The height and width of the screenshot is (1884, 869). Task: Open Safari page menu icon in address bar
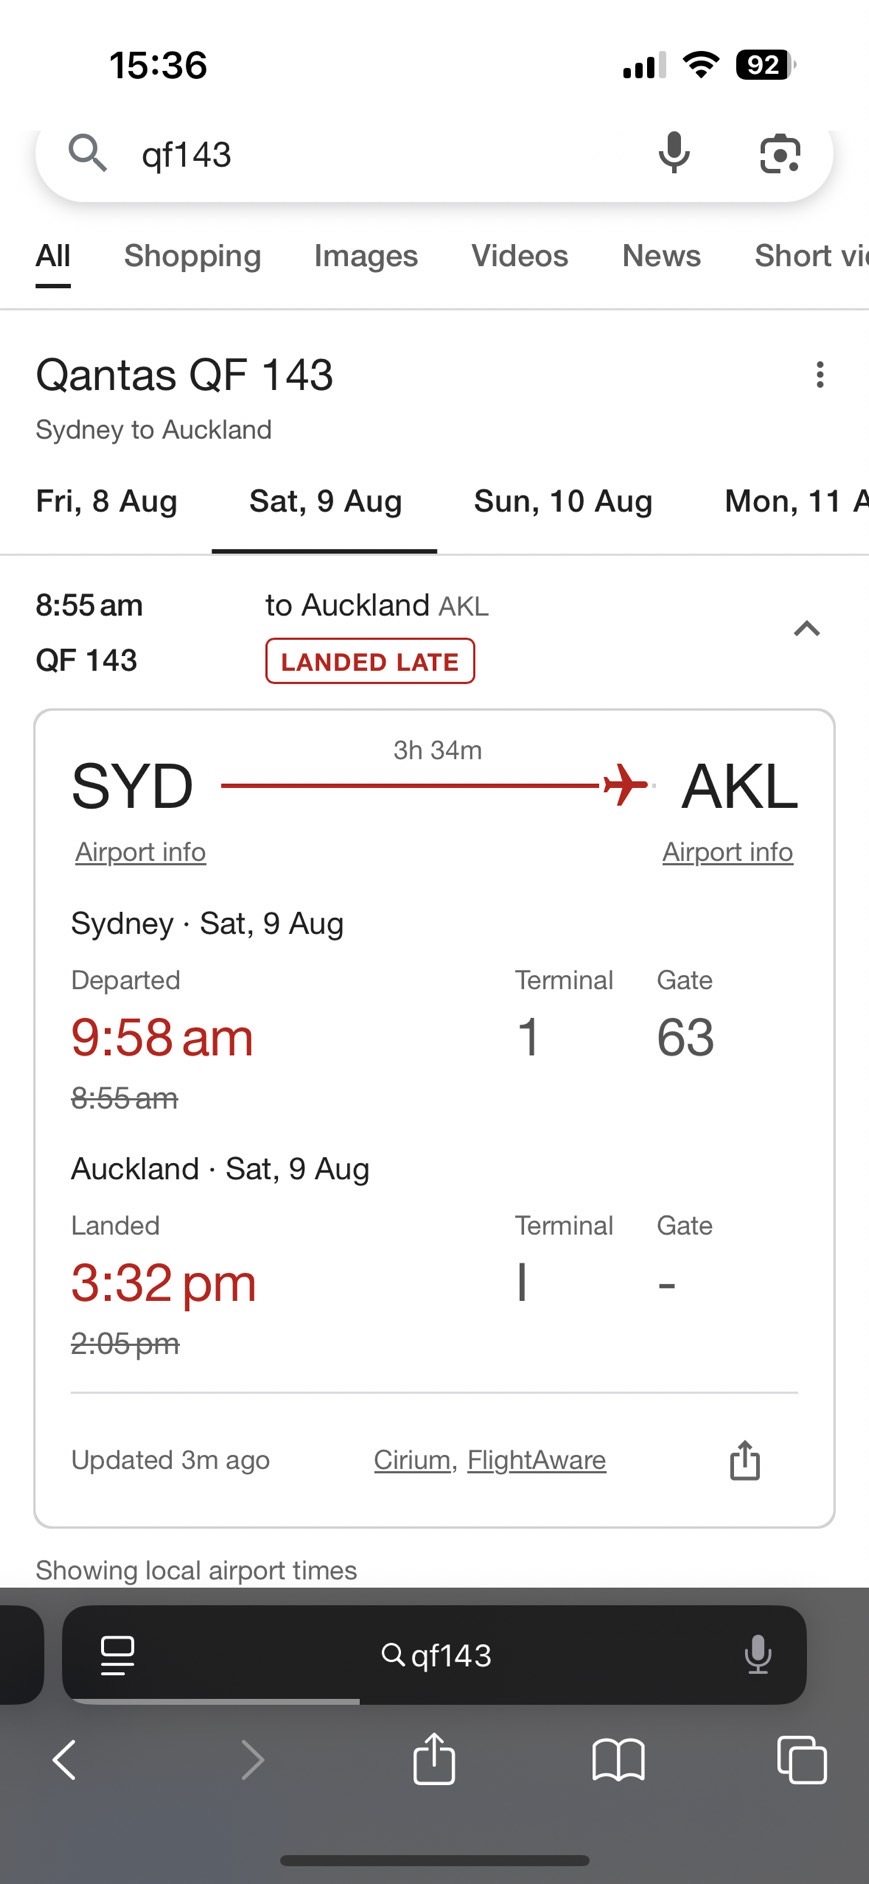pyautogui.click(x=118, y=1655)
